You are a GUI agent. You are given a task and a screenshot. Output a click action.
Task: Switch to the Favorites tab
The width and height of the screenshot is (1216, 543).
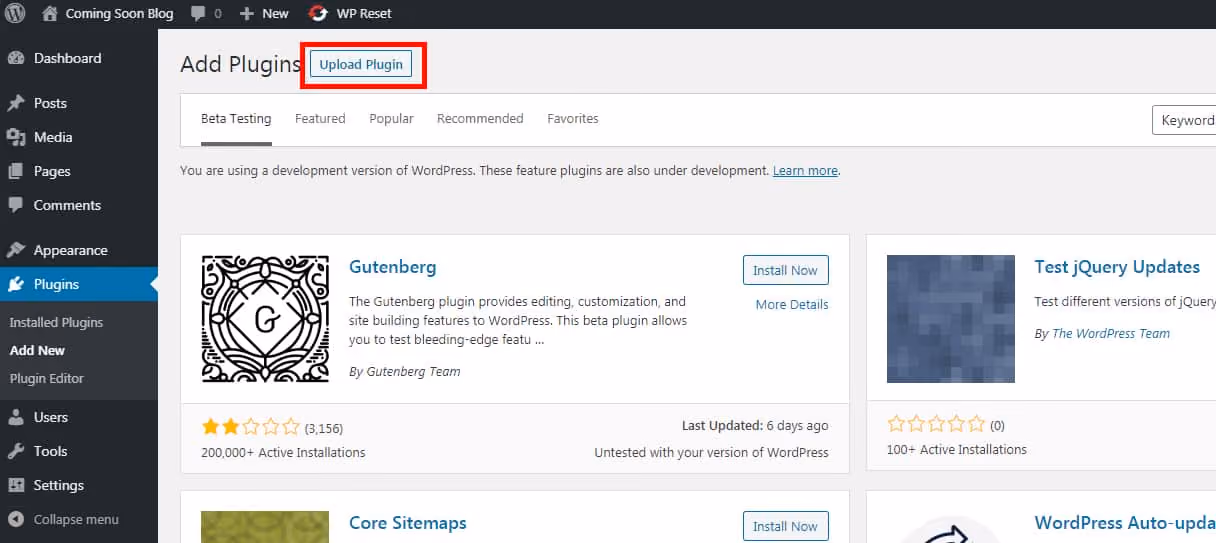573,119
